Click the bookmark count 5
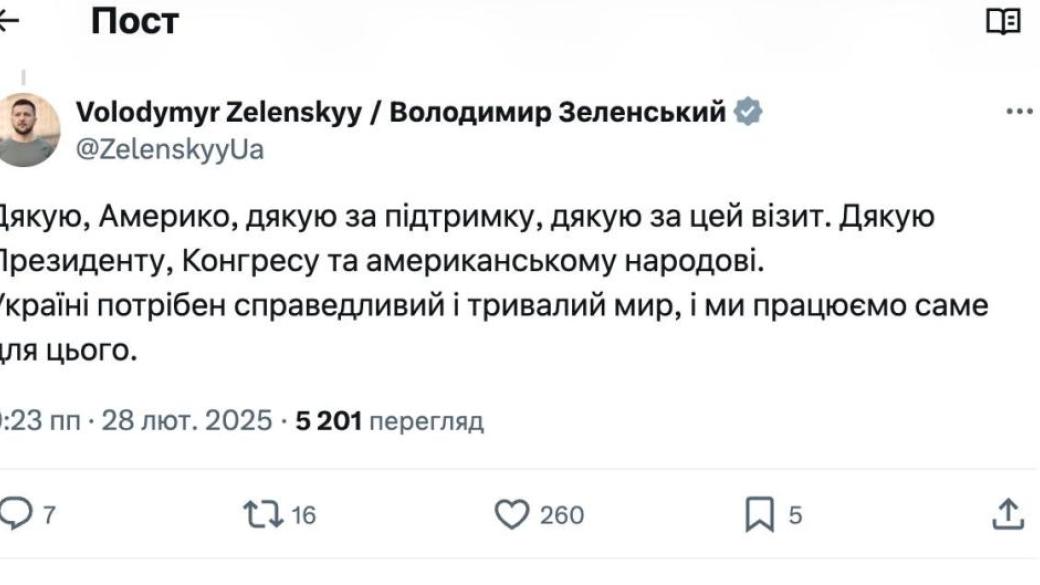This screenshot has width=1040, height=585. (795, 515)
